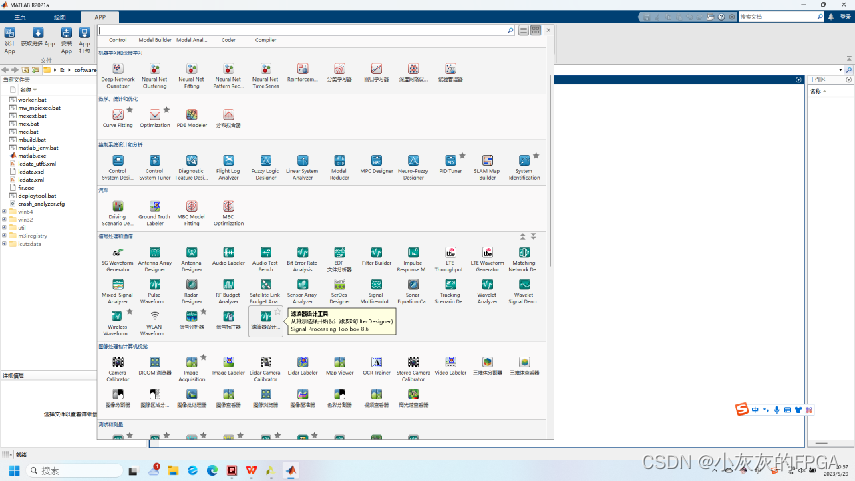This screenshot has height=481, width=855.
Task: Open the Audio Labeler app
Action: [x=228, y=256]
